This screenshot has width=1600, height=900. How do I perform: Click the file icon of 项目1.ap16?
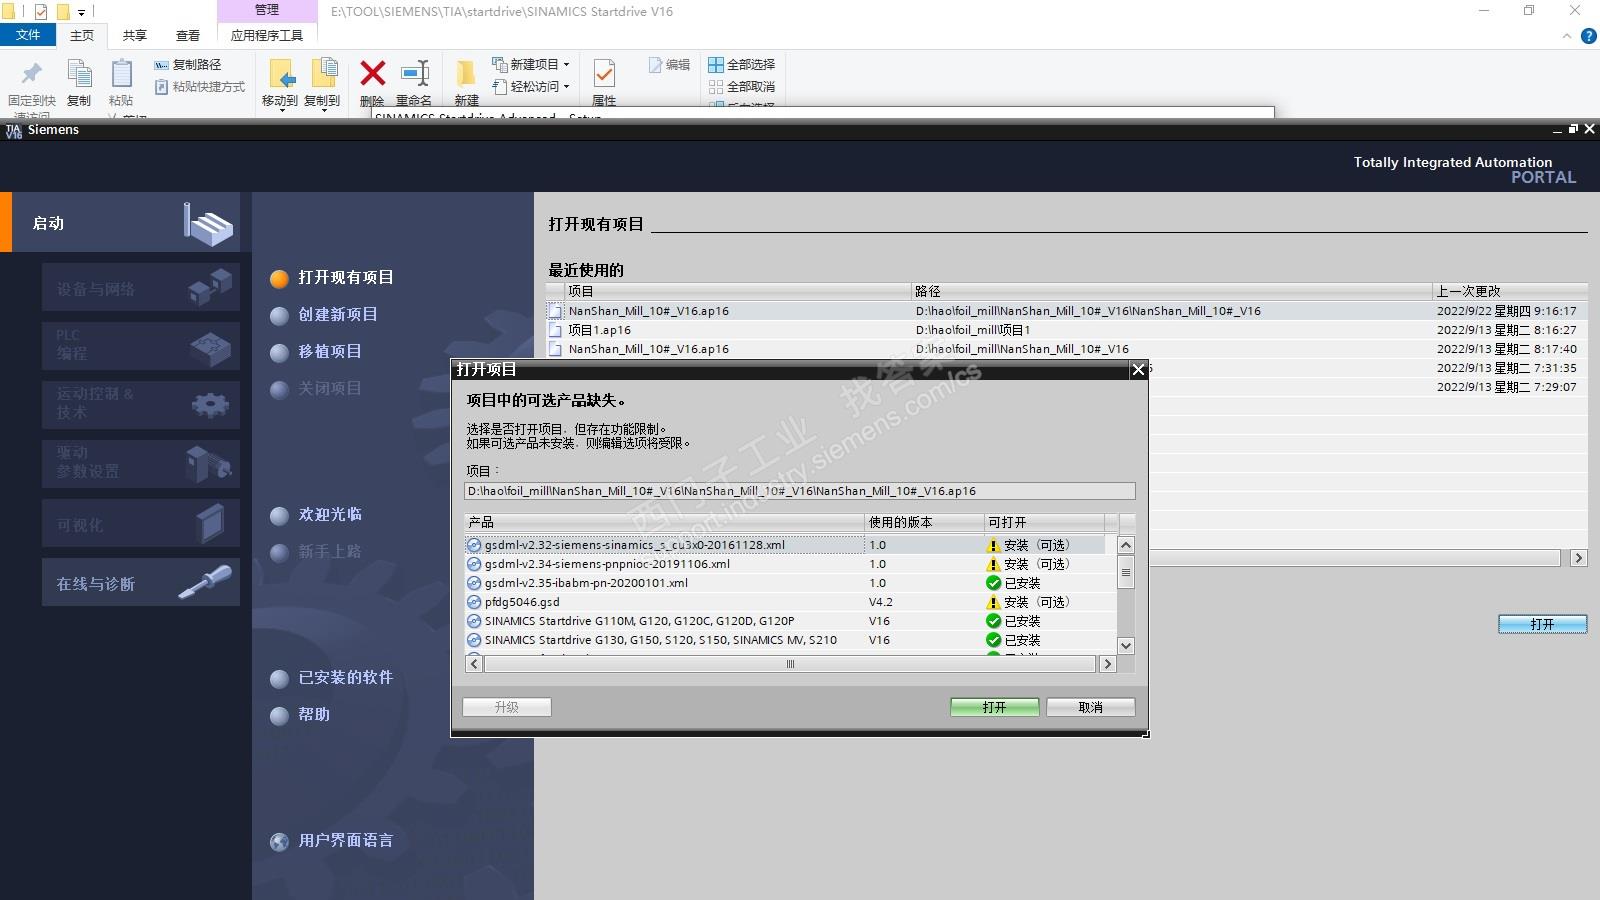[555, 330]
